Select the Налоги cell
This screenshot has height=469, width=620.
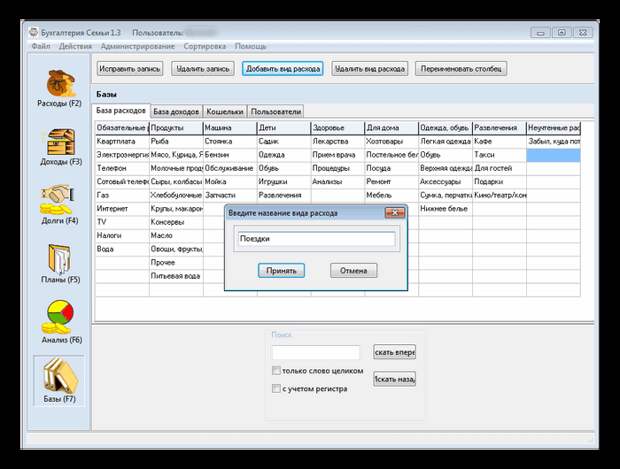(122, 235)
